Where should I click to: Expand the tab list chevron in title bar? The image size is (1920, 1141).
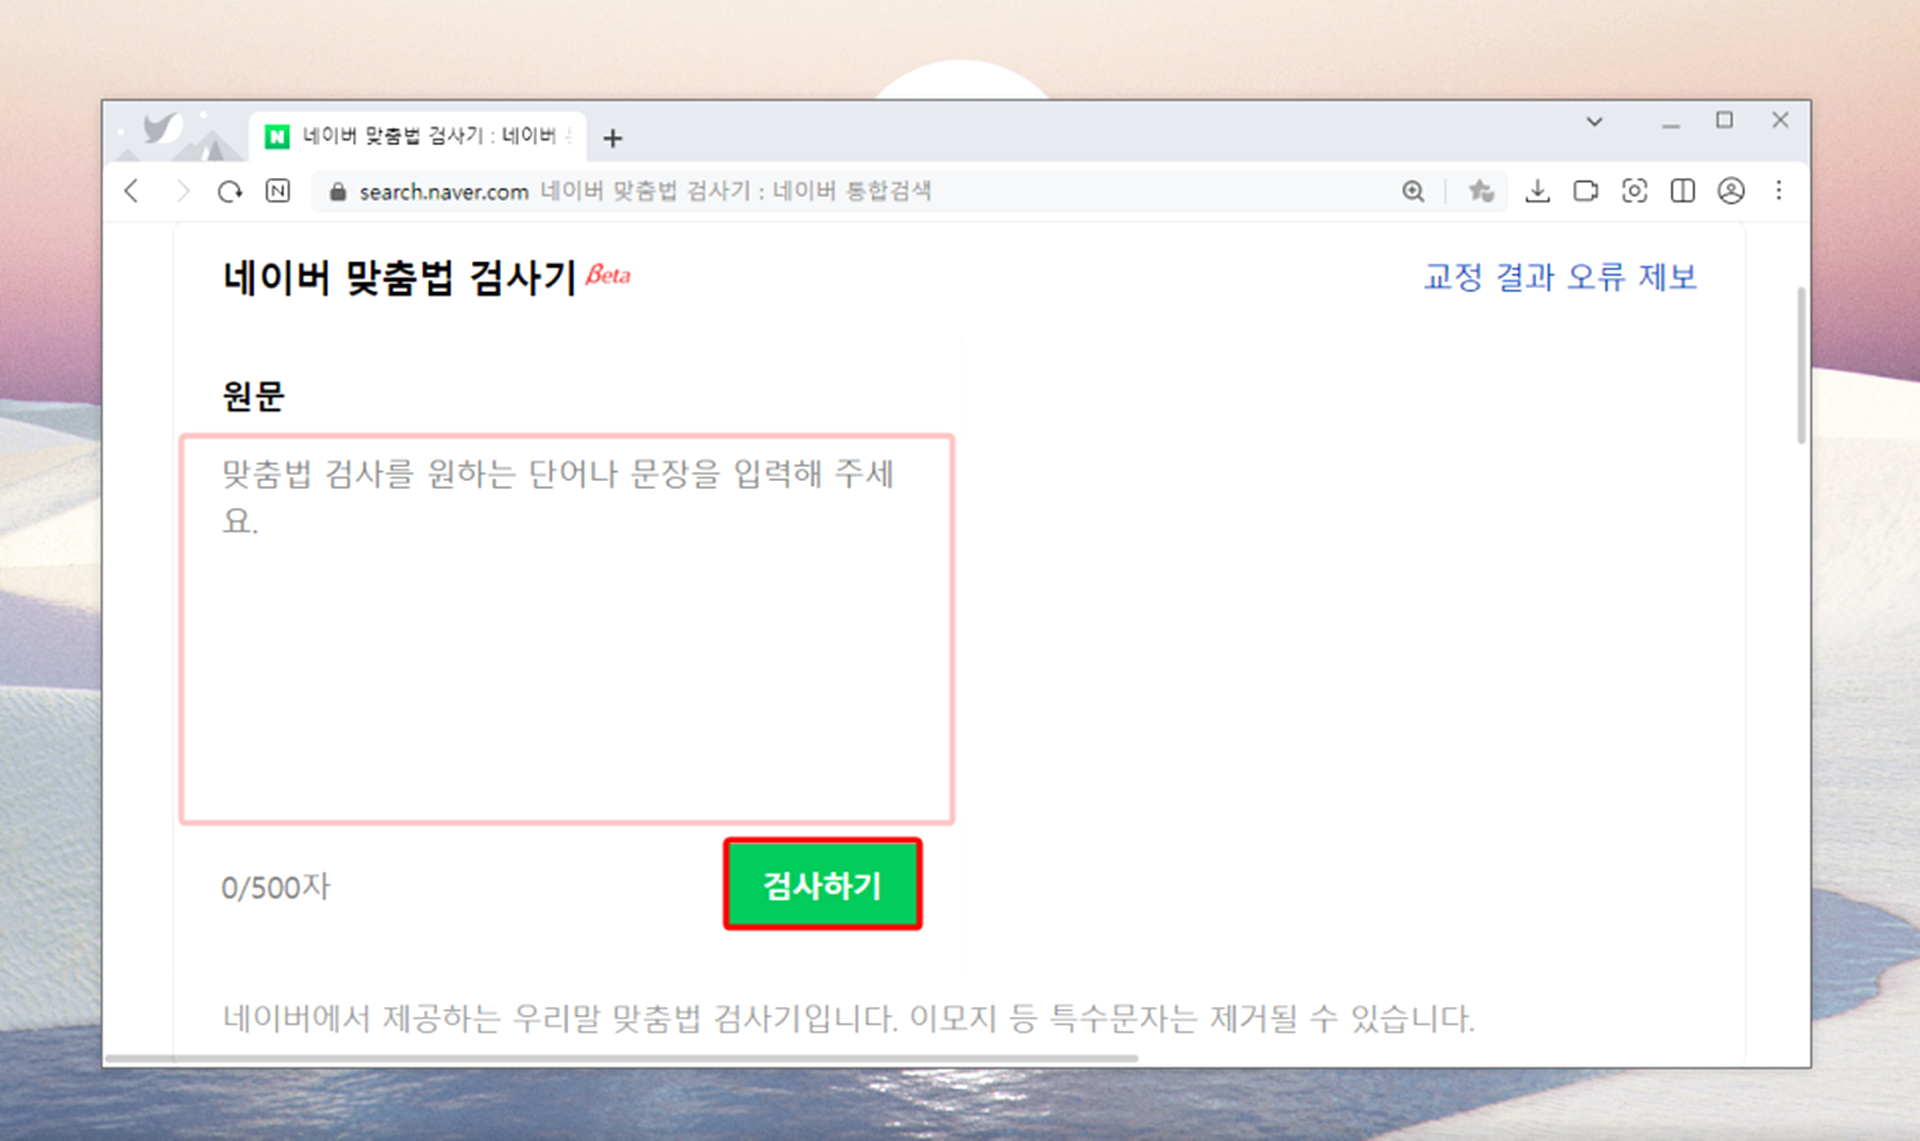(x=1594, y=122)
